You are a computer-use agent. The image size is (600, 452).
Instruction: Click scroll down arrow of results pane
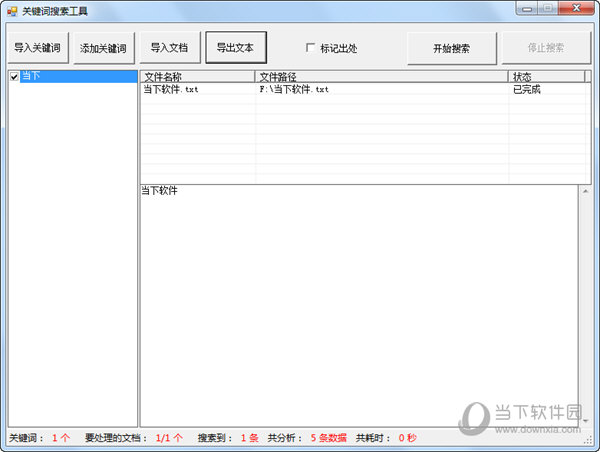click(x=585, y=421)
